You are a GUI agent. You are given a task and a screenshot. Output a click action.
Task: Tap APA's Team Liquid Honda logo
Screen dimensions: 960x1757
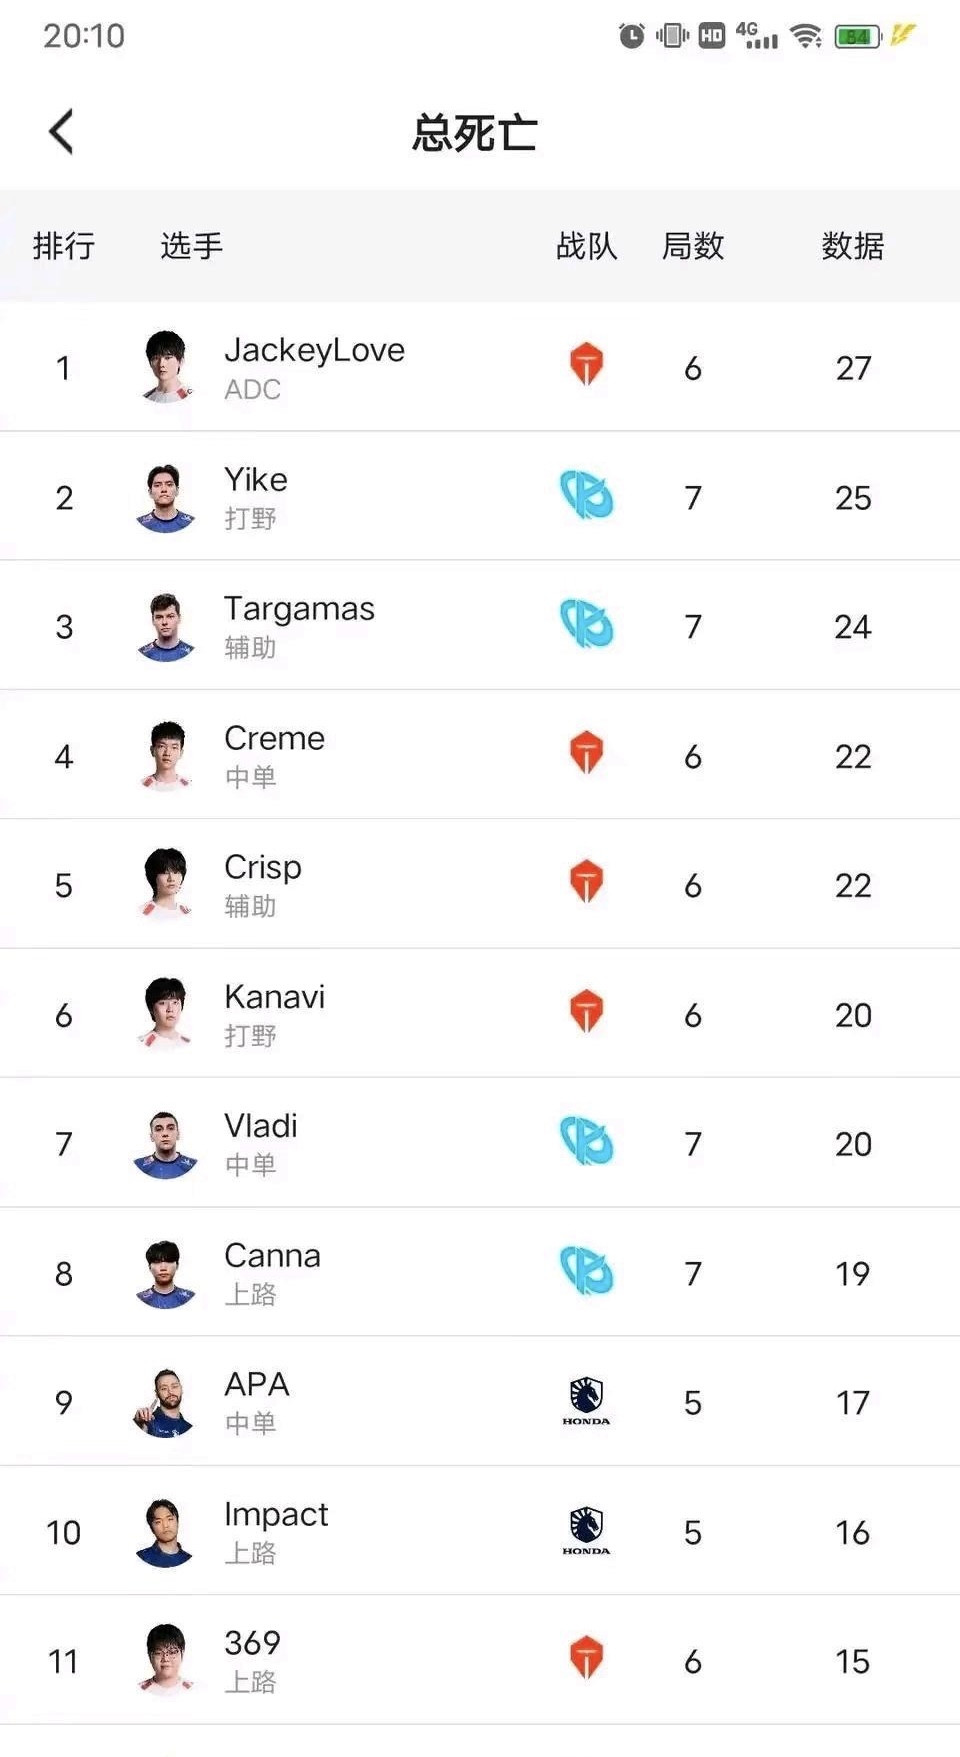tap(586, 1400)
